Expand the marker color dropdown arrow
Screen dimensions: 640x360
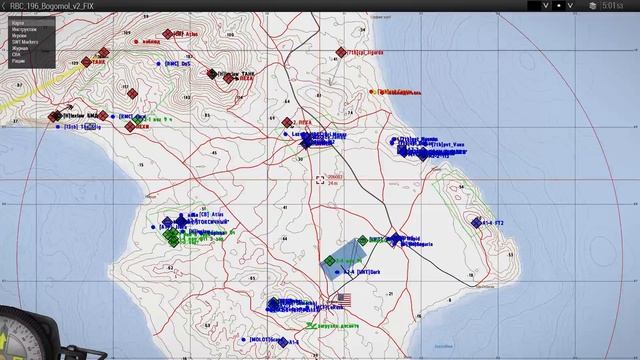point(546,6)
